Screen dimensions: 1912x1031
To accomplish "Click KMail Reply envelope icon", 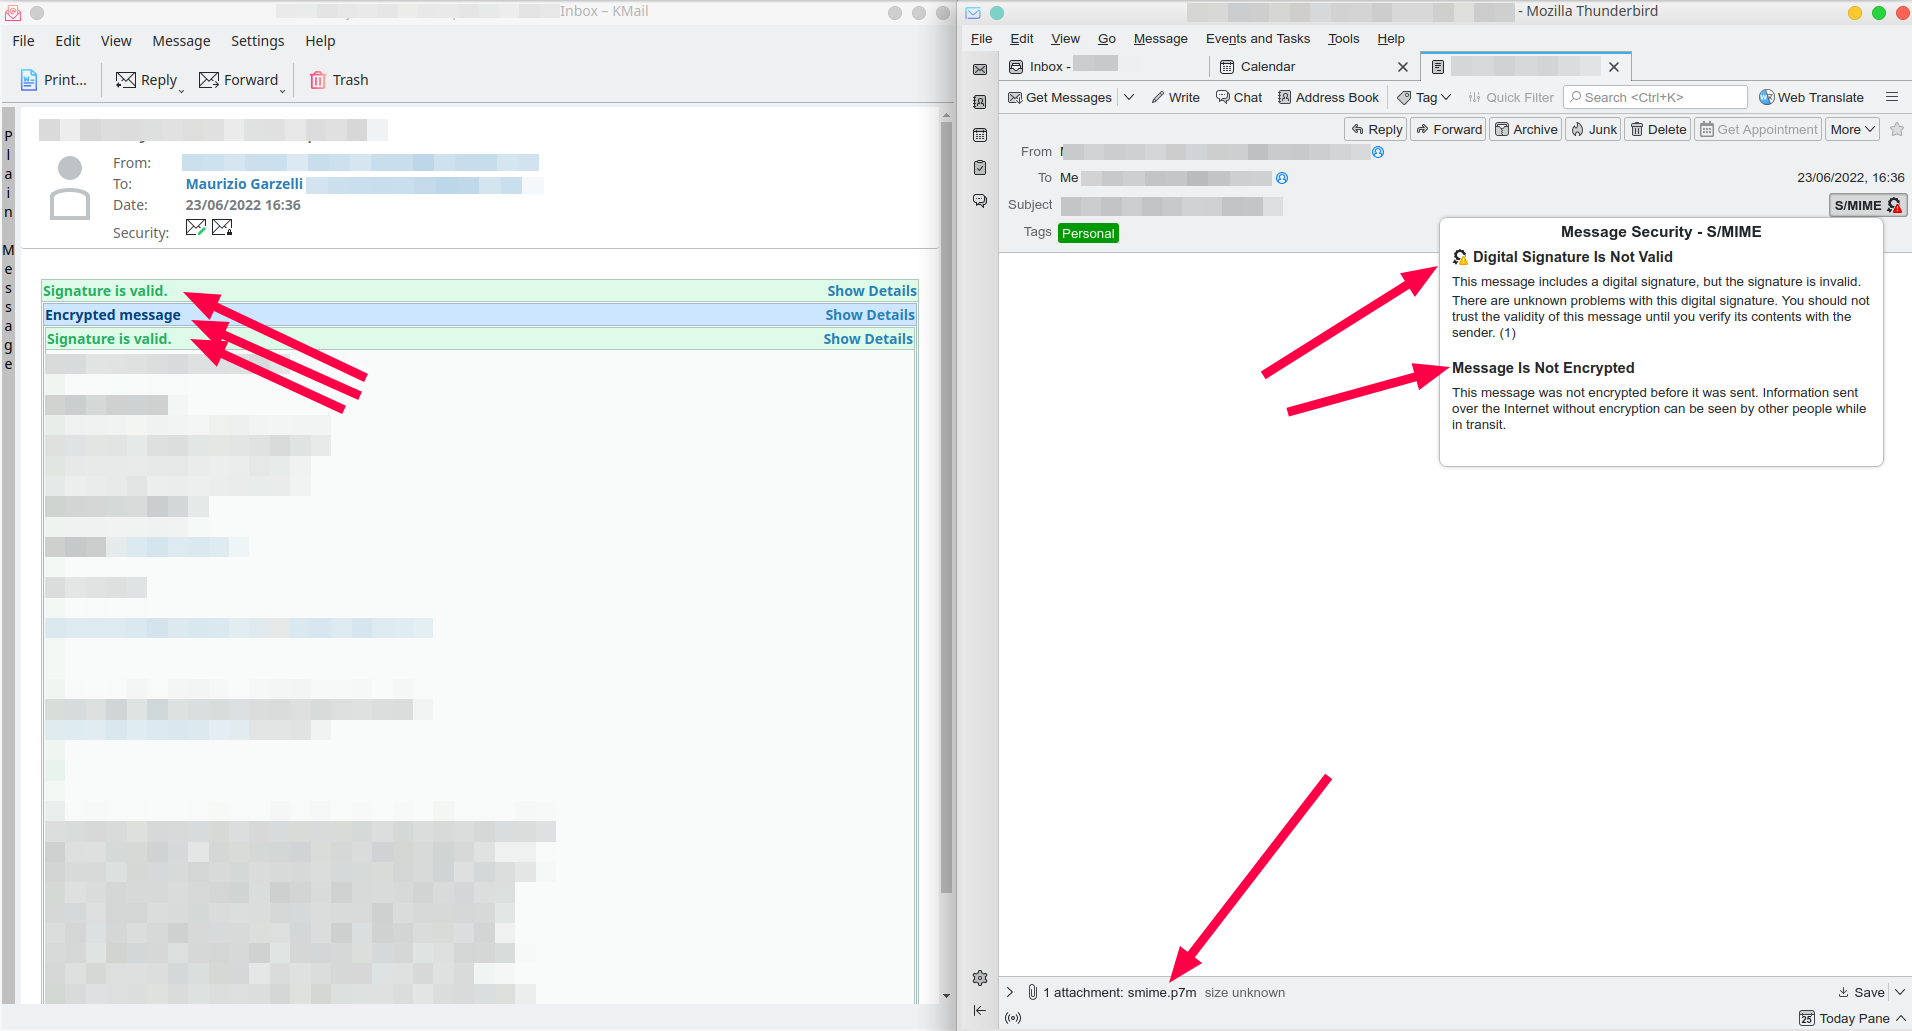I will [x=126, y=80].
